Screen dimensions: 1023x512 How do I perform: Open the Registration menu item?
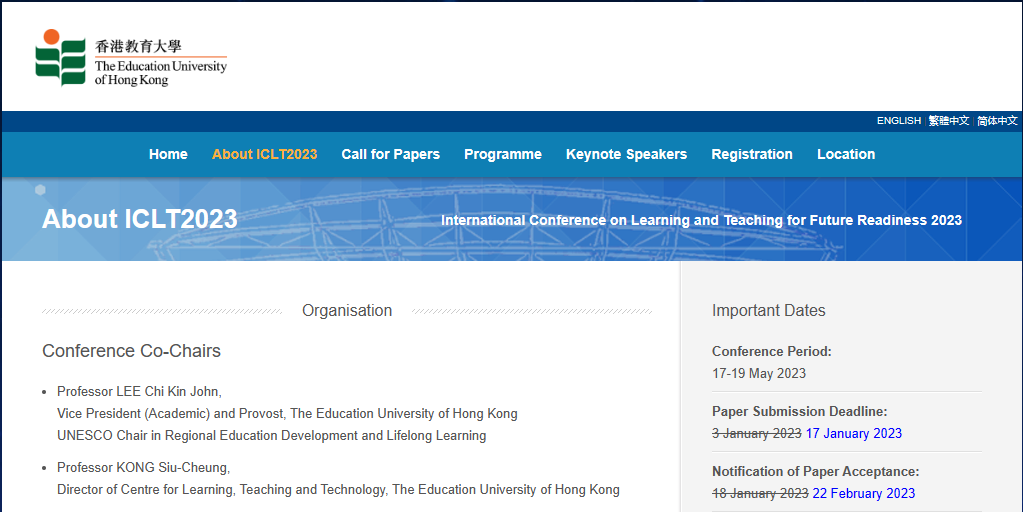[x=751, y=154]
